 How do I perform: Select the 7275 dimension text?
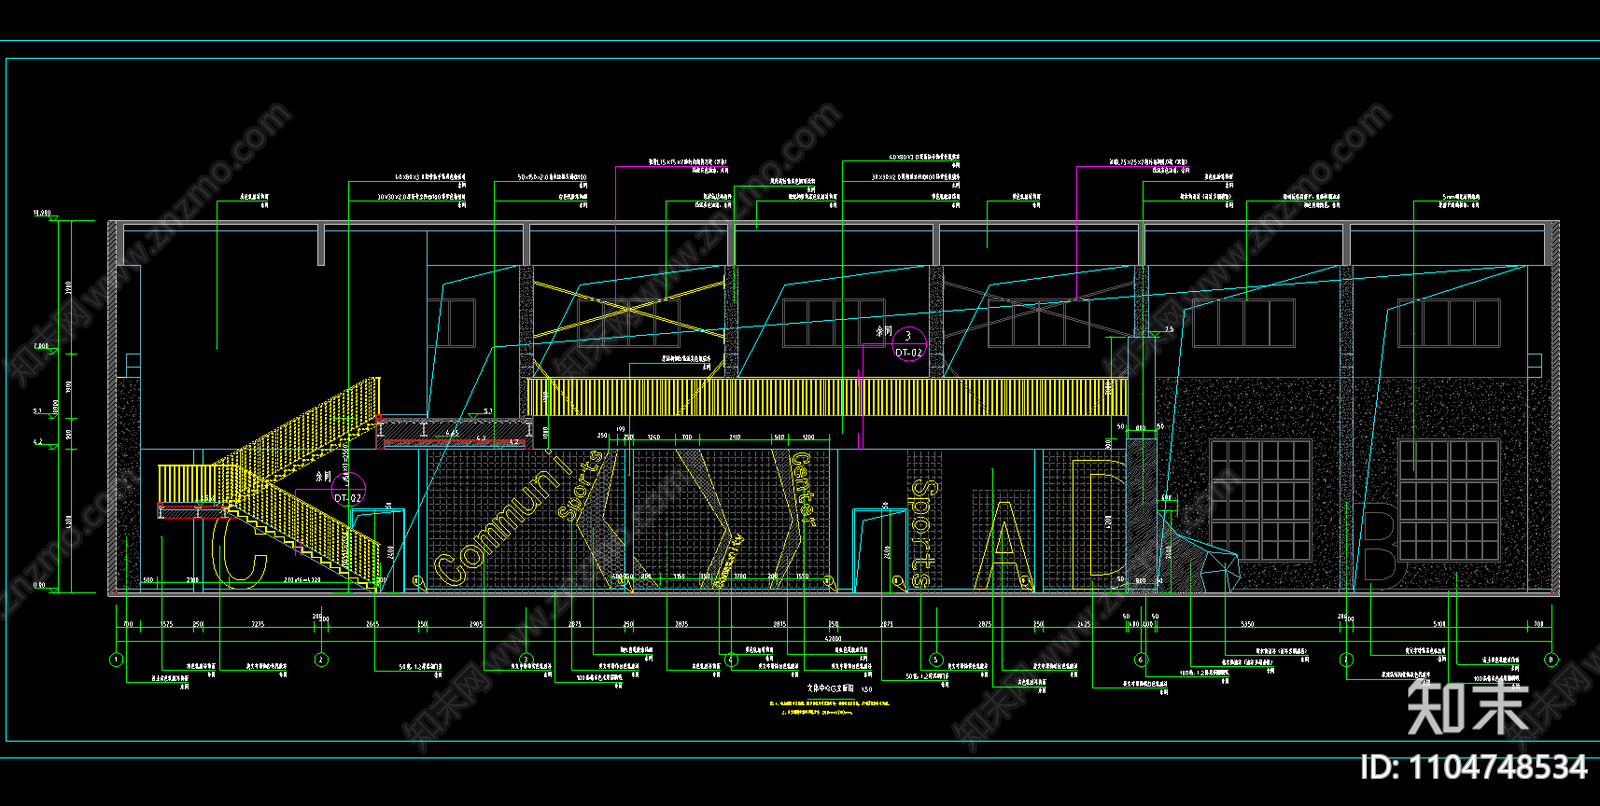tap(258, 624)
